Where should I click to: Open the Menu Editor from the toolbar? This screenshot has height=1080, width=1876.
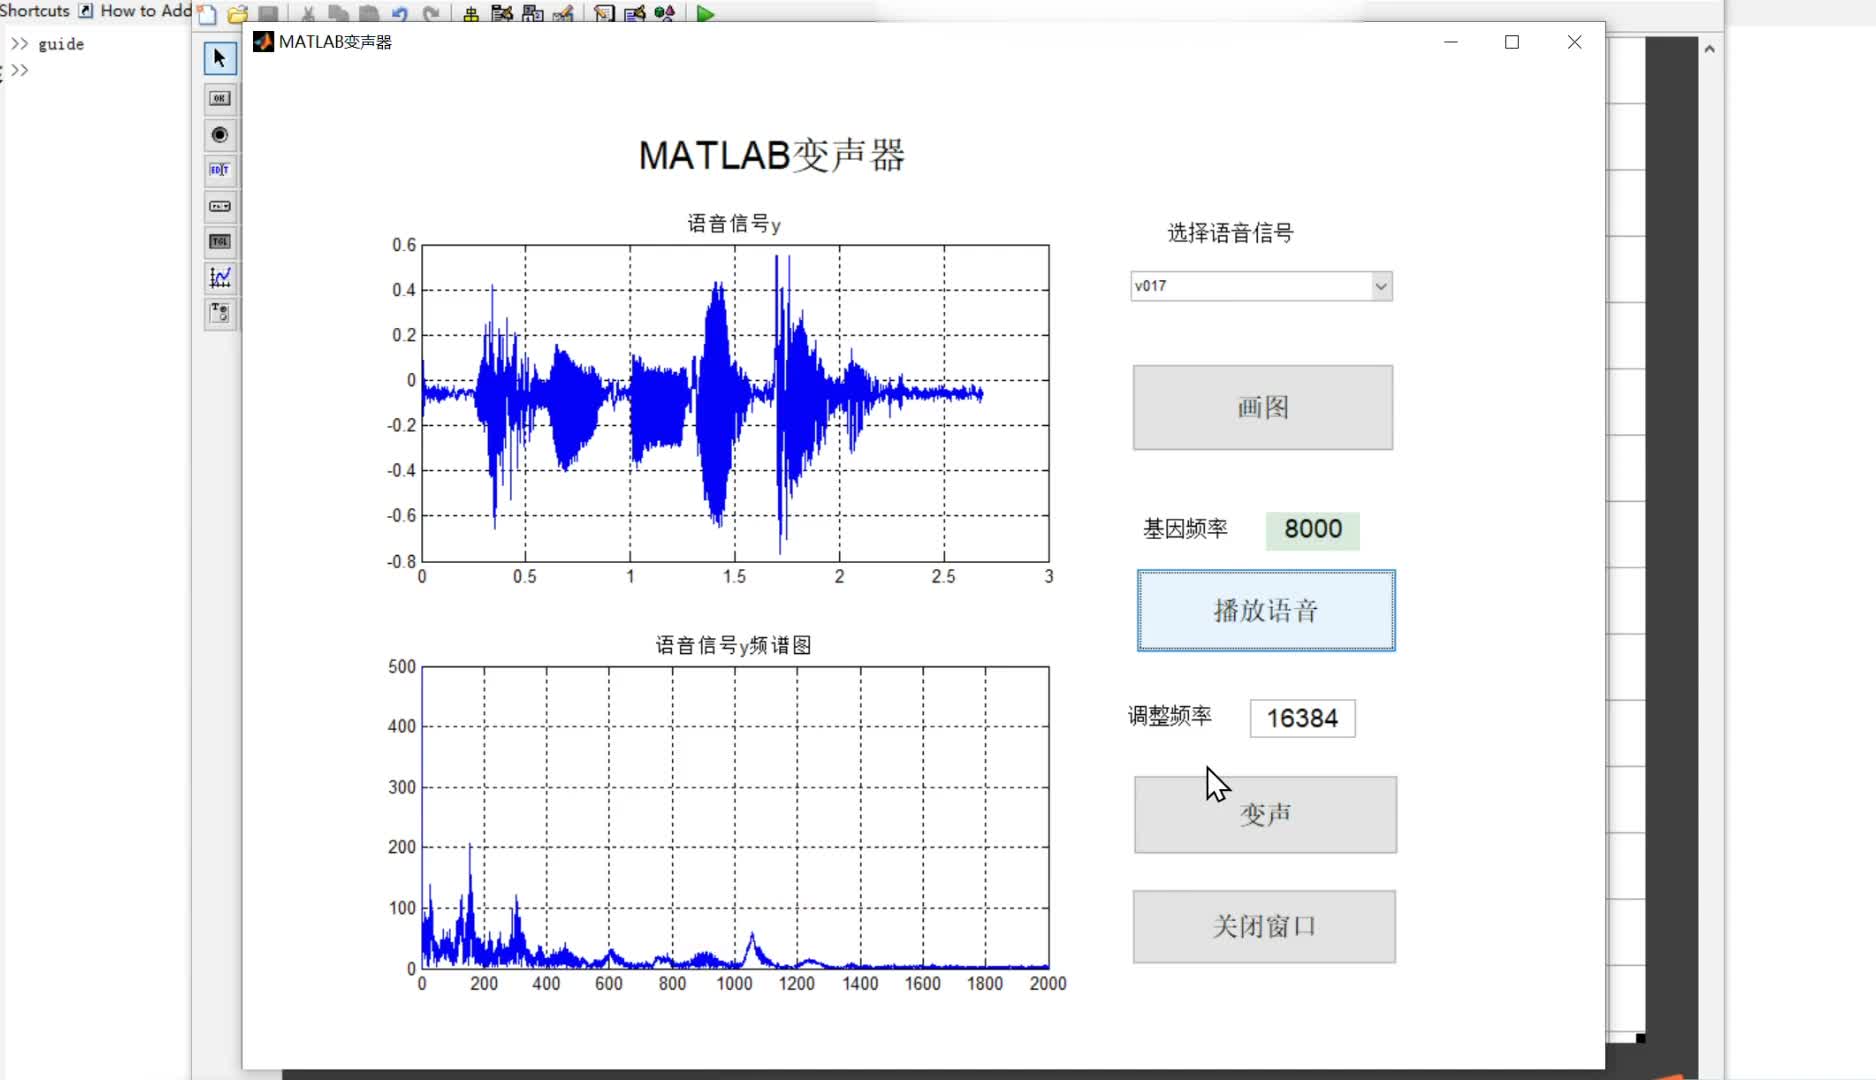click(500, 13)
